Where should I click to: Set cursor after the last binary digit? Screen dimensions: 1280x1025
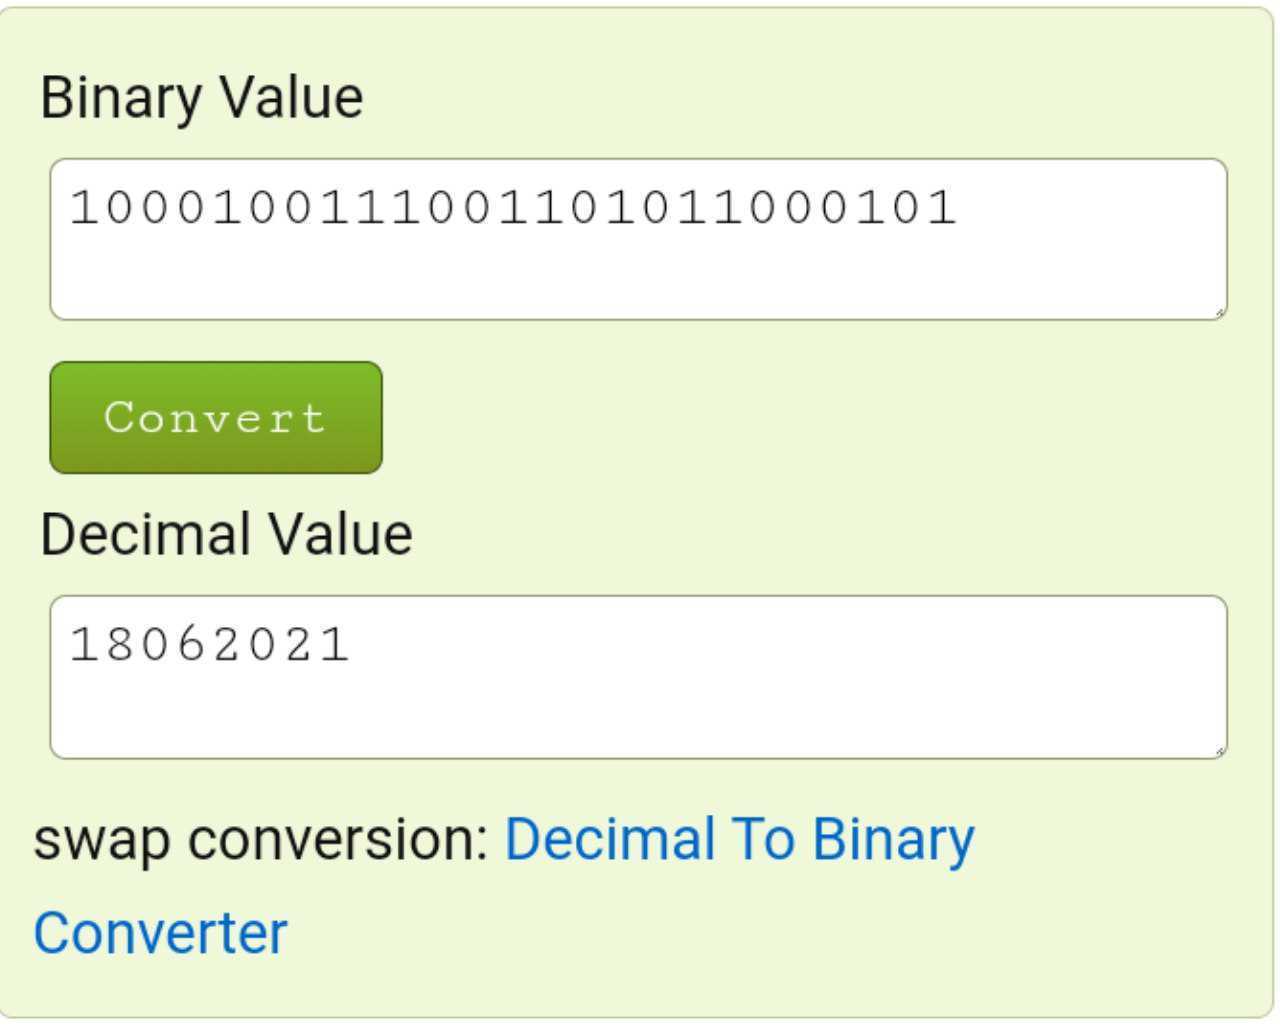[x=960, y=208]
